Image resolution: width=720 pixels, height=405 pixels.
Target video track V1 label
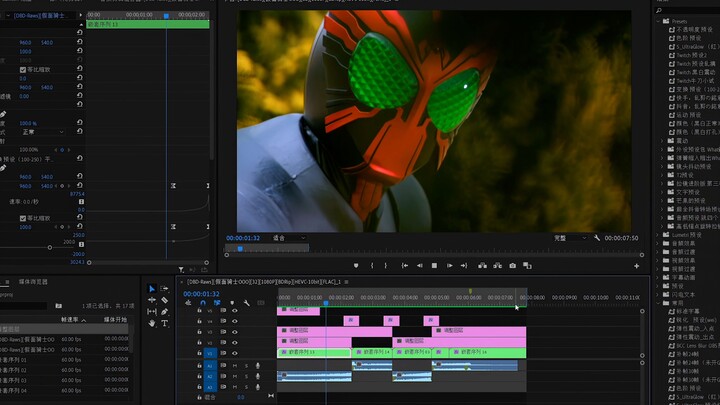coord(210,353)
